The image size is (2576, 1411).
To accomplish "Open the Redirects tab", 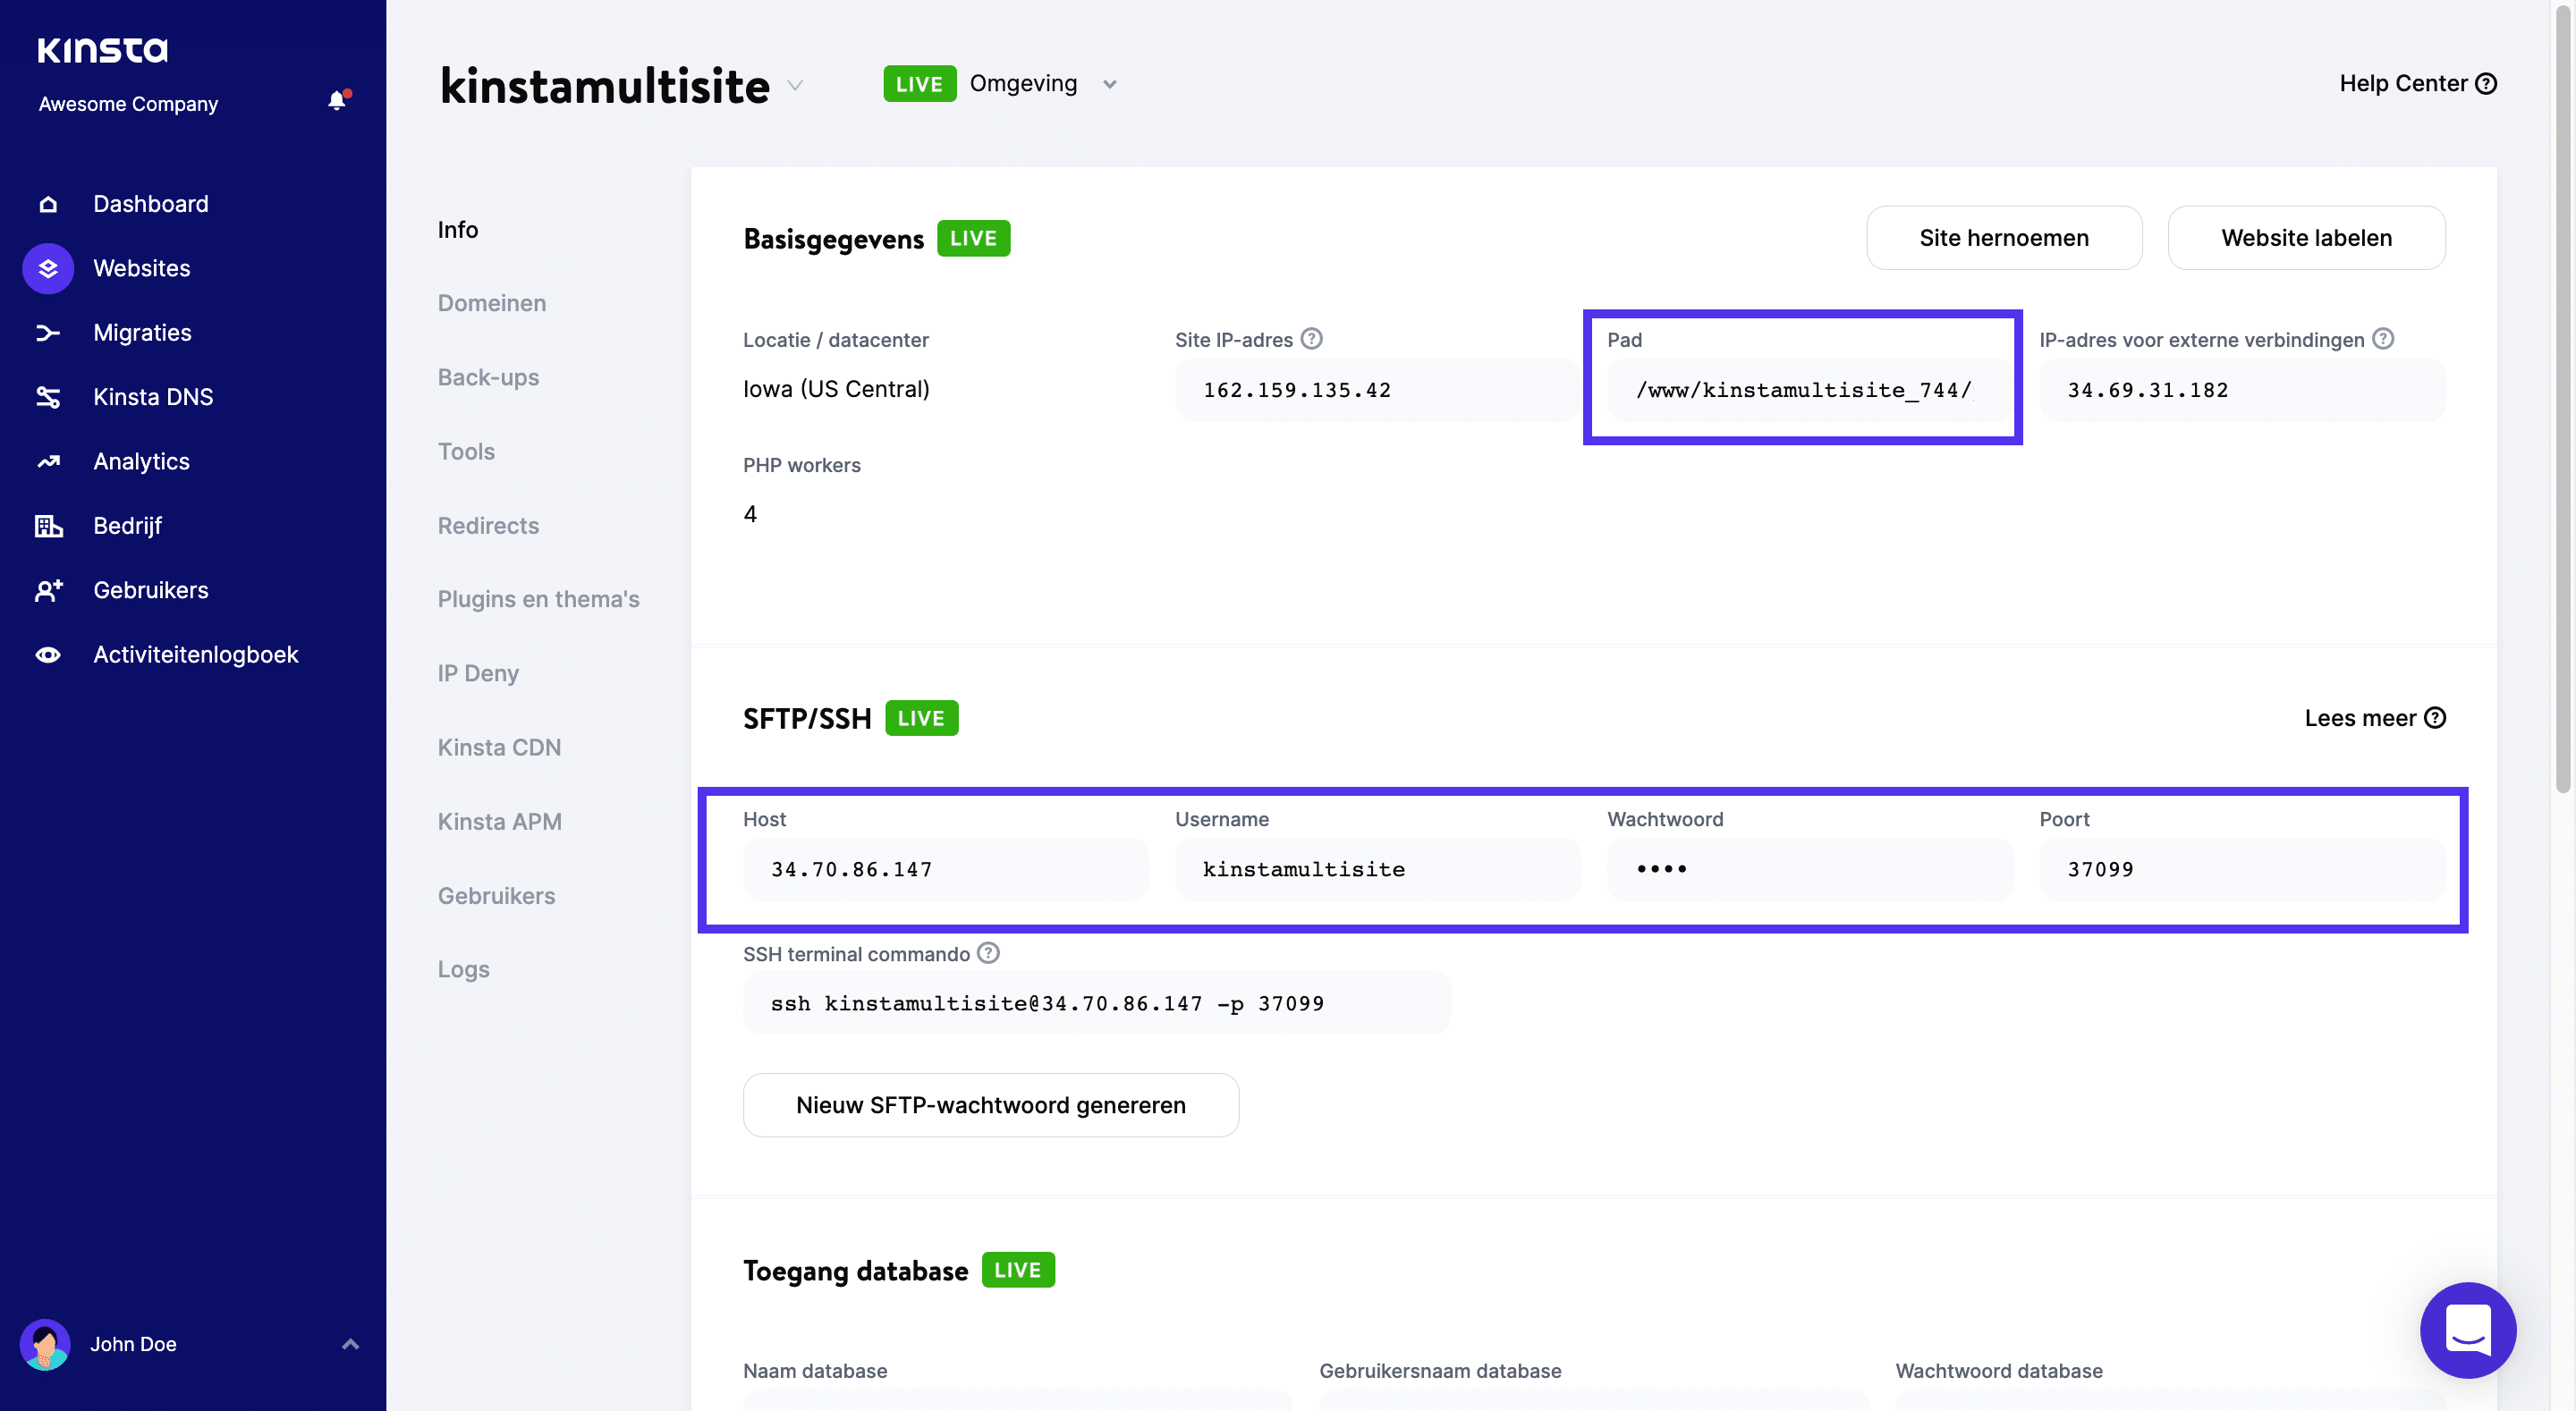I will (488, 526).
